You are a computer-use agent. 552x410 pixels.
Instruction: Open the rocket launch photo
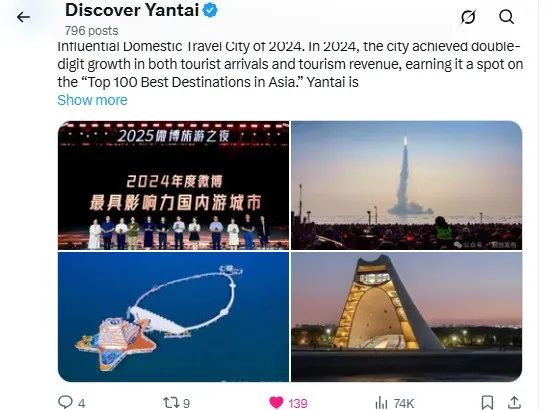tap(407, 185)
